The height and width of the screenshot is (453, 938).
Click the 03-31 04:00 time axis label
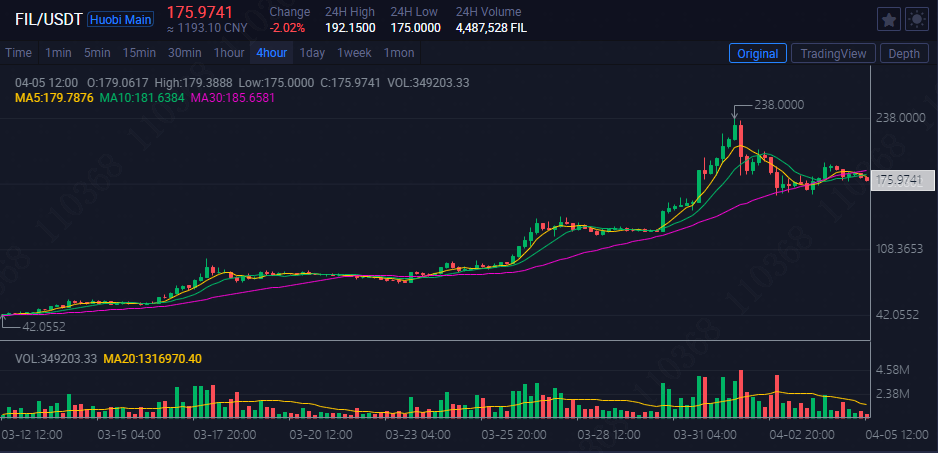[705, 433]
